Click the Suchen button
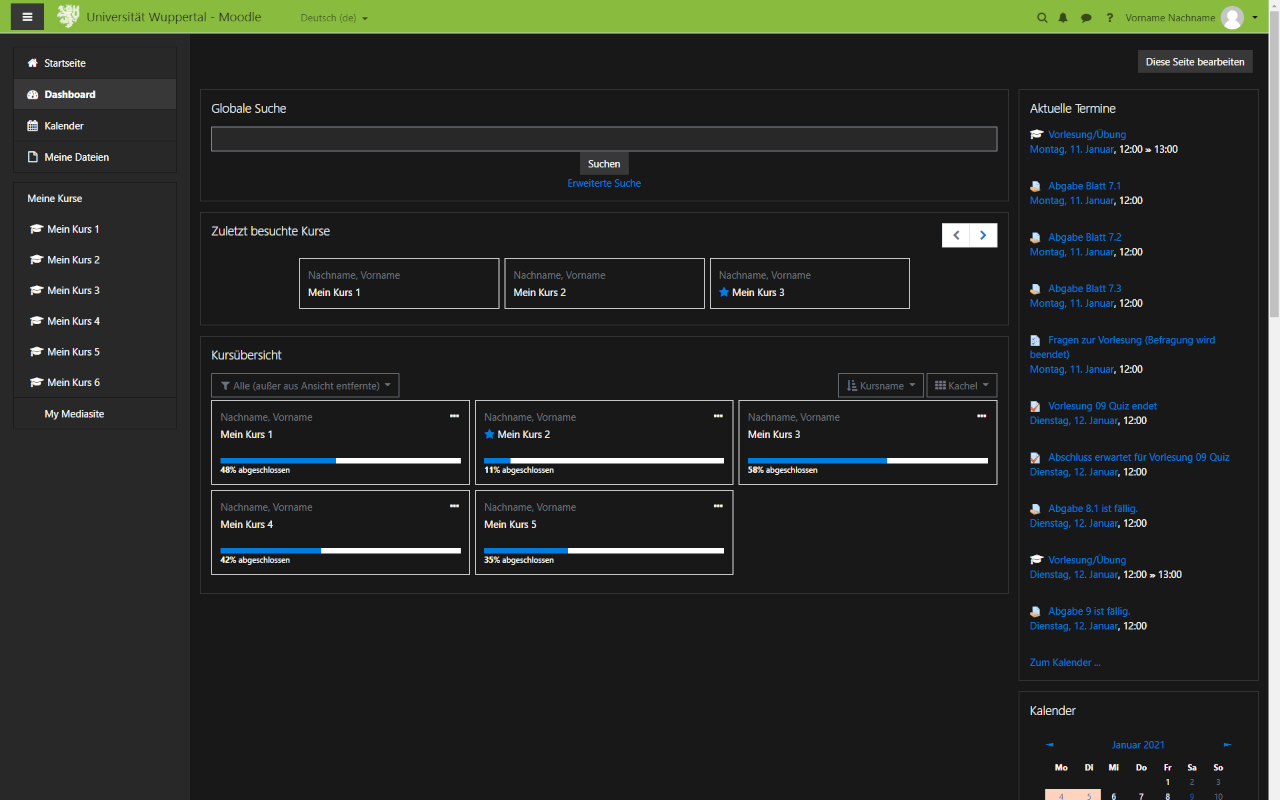Screen dimensions: 1280x800 pyautogui.click(x=604, y=163)
